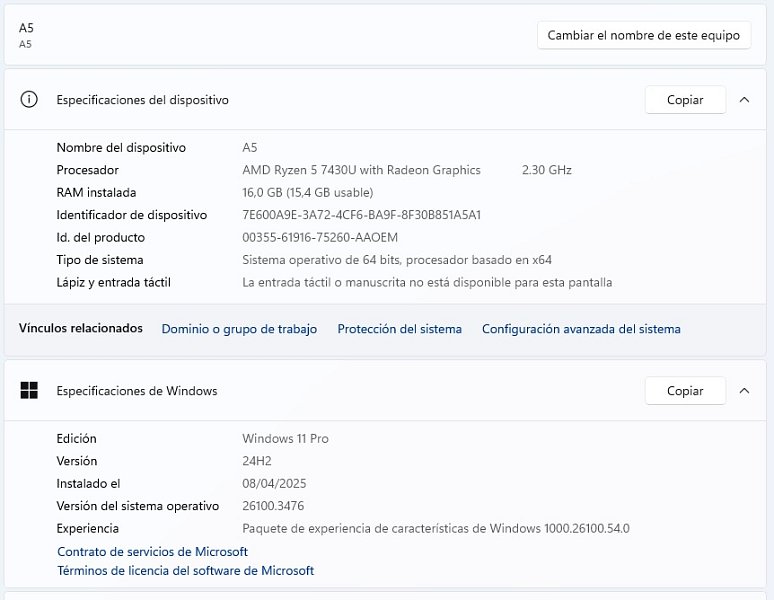This screenshot has height=600, width=774.
Task: Select the Lápiz y entrada táctil value
Action: 427,283
